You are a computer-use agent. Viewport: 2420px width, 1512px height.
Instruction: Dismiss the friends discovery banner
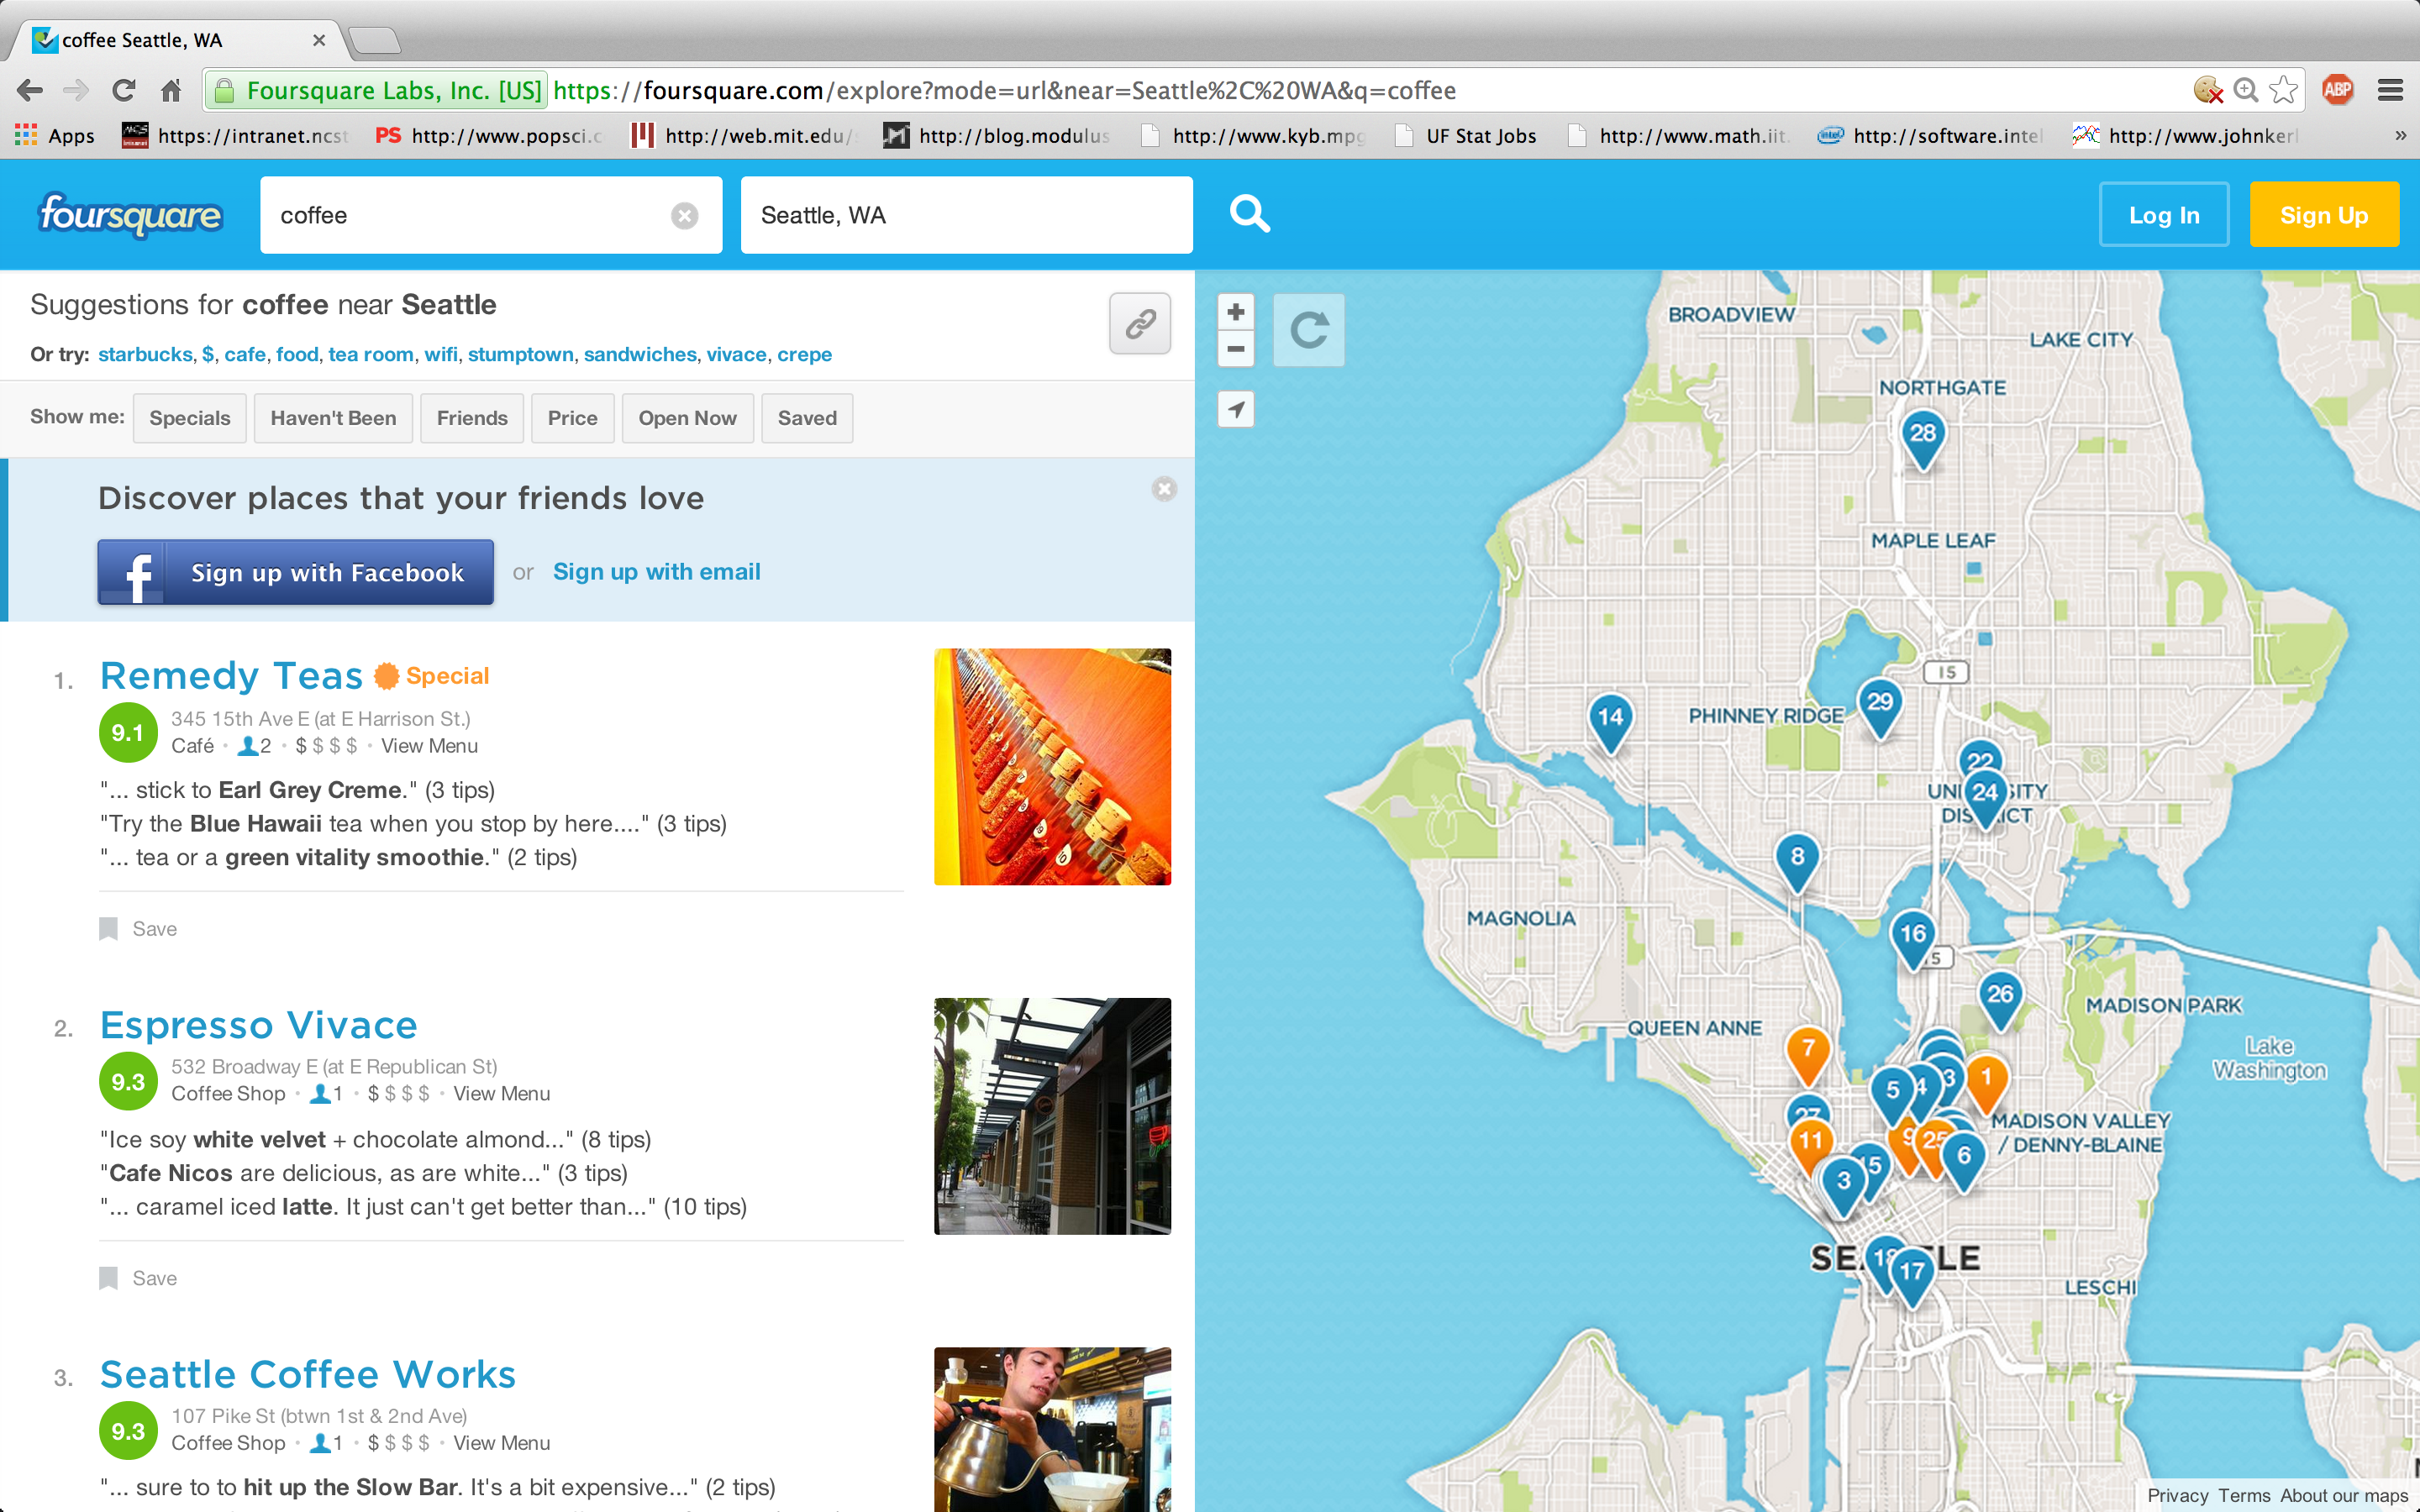pyautogui.click(x=1164, y=489)
